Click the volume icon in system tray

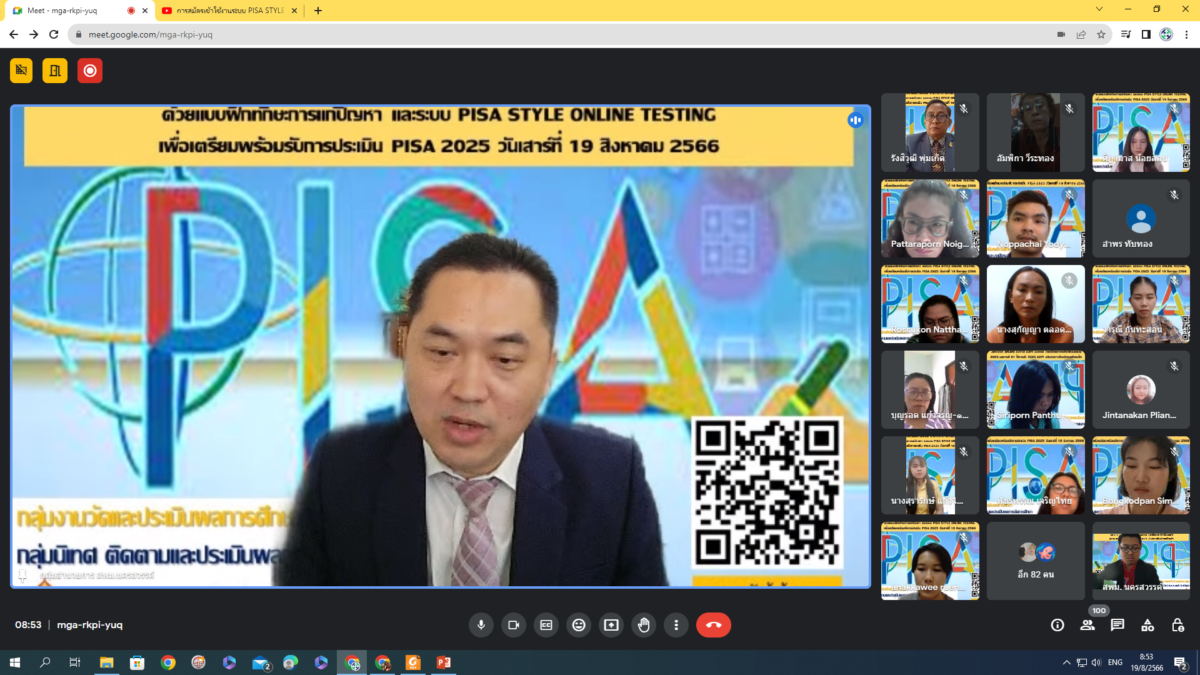tap(1097, 662)
